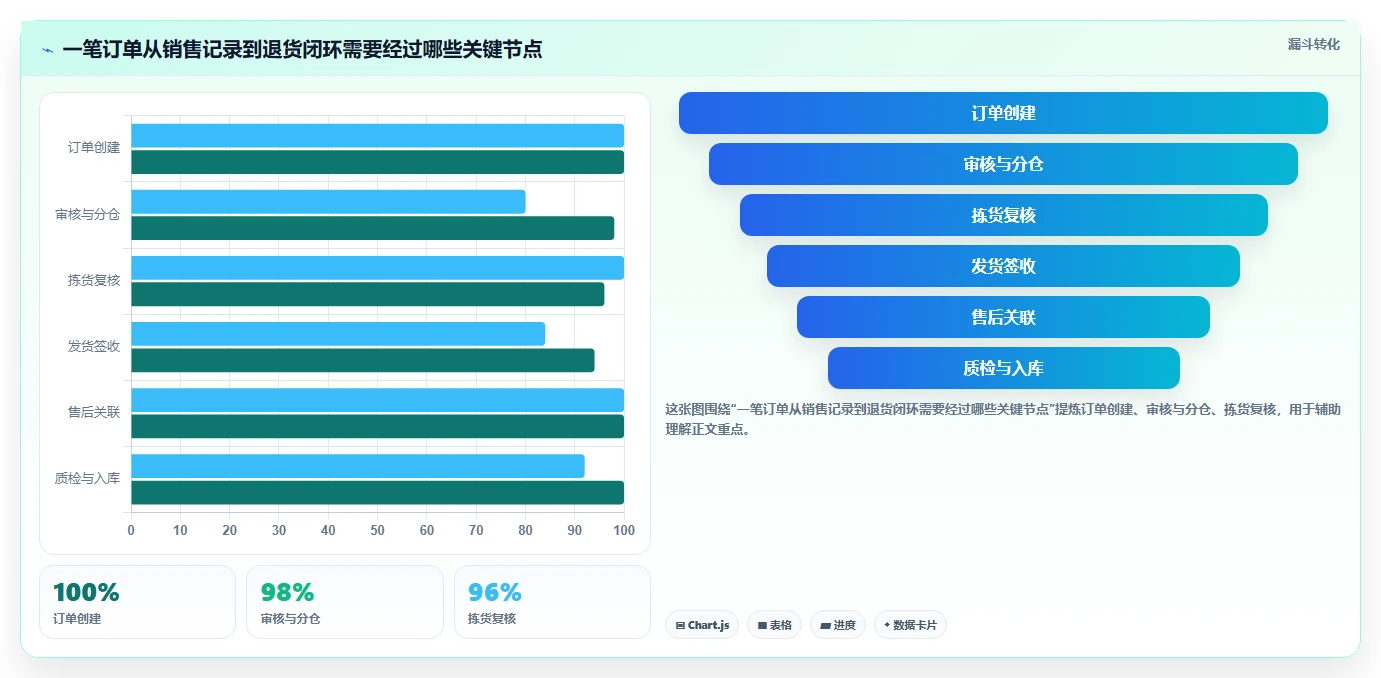Click the light blue bar for 订单创建
This screenshot has height=678, width=1381.
point(377,135)
